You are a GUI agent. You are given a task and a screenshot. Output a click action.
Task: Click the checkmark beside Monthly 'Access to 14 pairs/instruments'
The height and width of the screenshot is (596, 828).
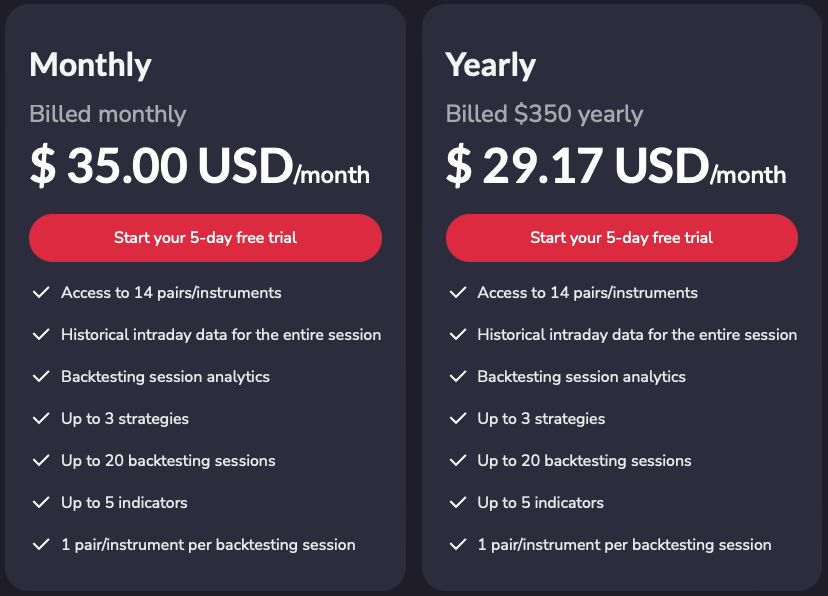(x=41, y=293)
